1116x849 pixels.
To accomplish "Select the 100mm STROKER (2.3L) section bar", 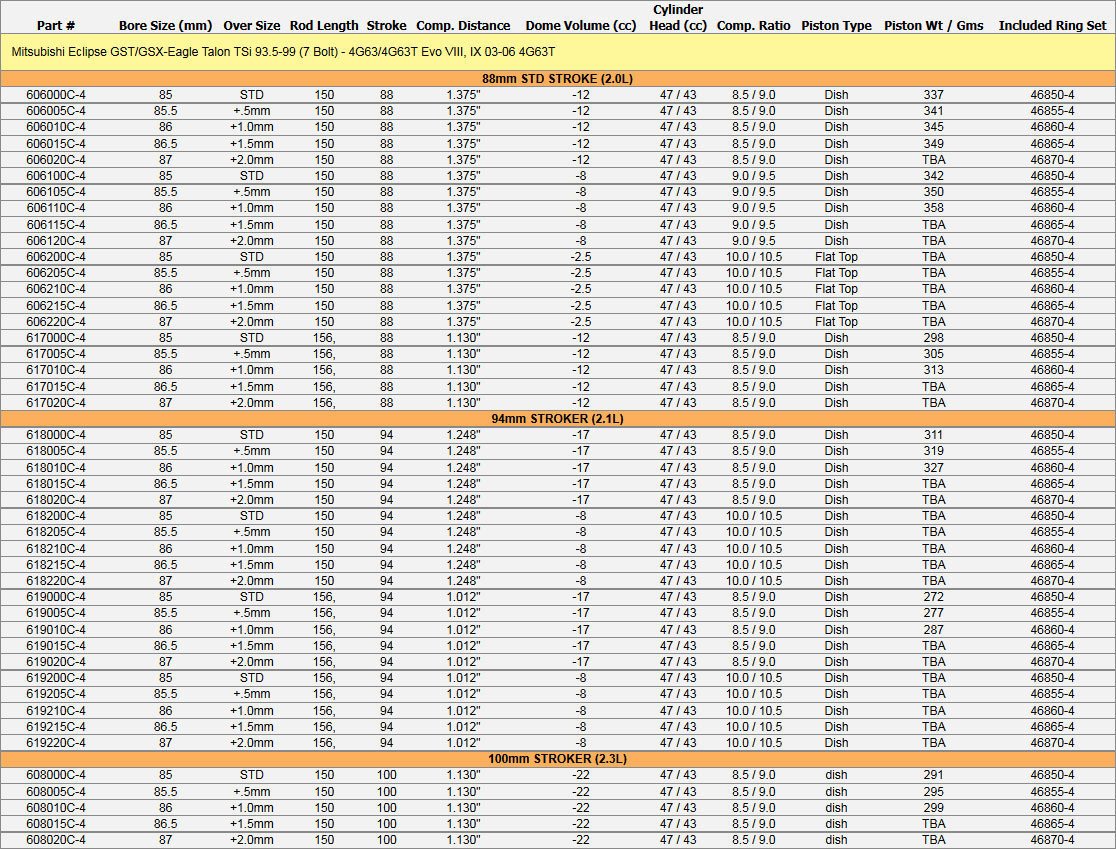I will tap(557, 758).
